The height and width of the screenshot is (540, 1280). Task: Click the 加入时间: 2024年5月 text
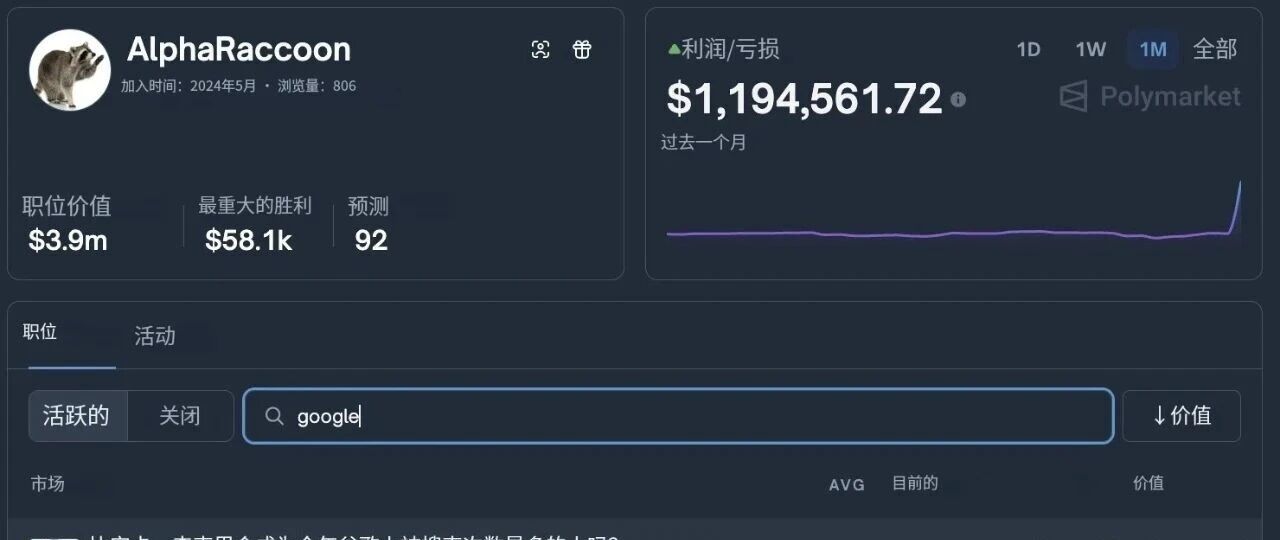190,86
